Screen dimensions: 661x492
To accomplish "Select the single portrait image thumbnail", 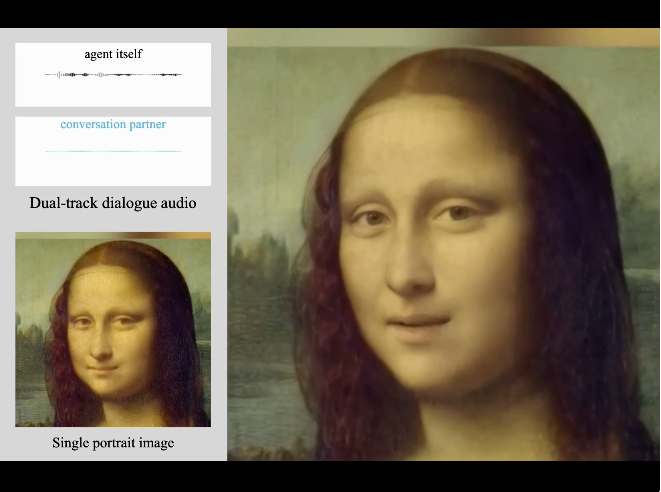I will tap(113, 329).
